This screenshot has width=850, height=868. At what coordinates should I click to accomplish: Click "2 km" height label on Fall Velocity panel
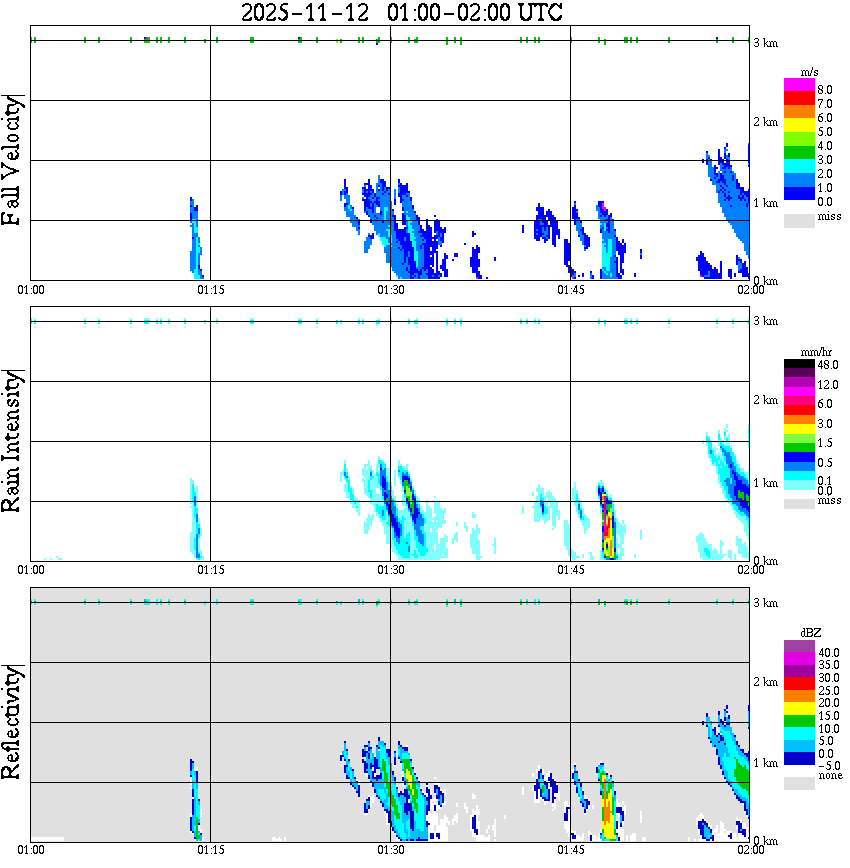[x=765, y=122]
